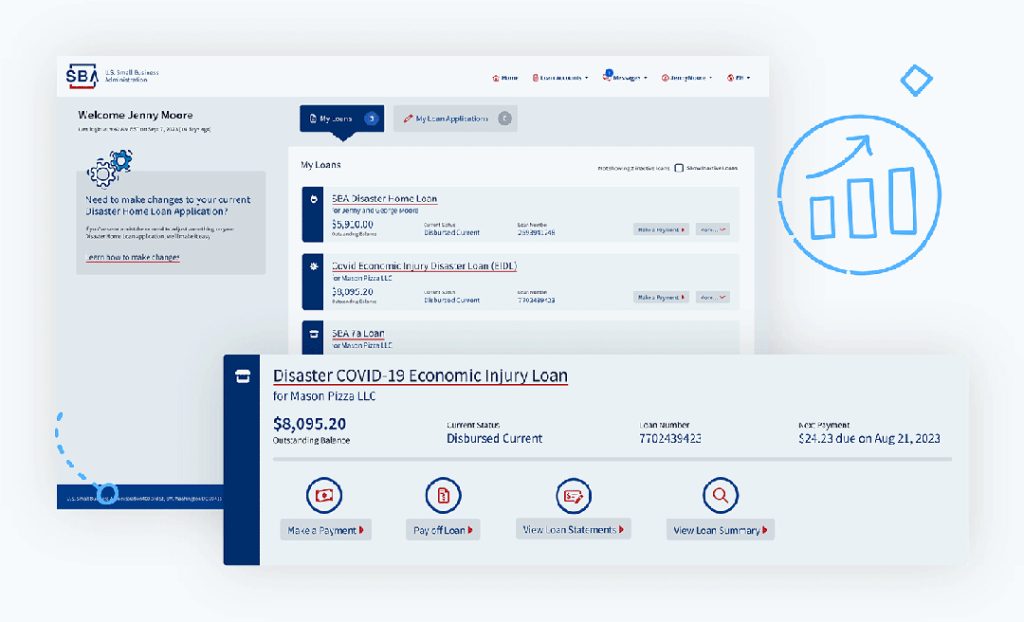Screen dimensions: 1024x622
Task: Click the View Loan Statements check icon
Action: [573, 495]
